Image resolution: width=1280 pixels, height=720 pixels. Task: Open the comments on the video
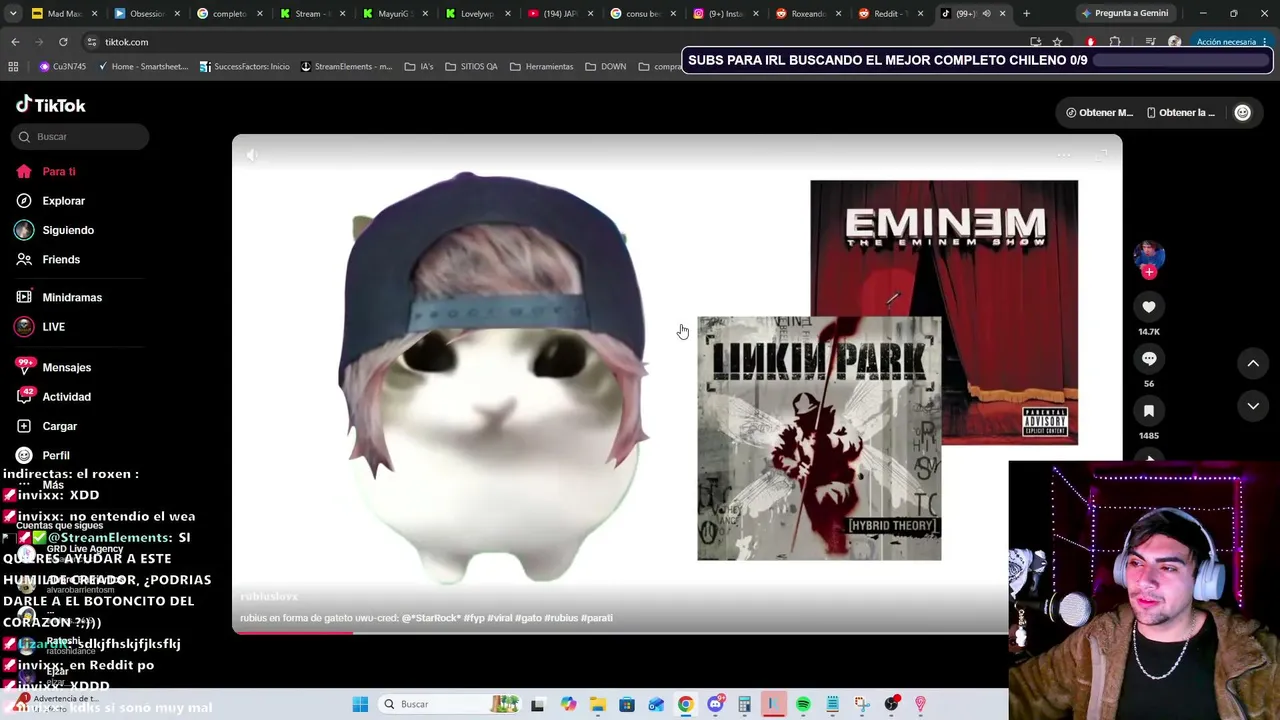coord(1149,359)
